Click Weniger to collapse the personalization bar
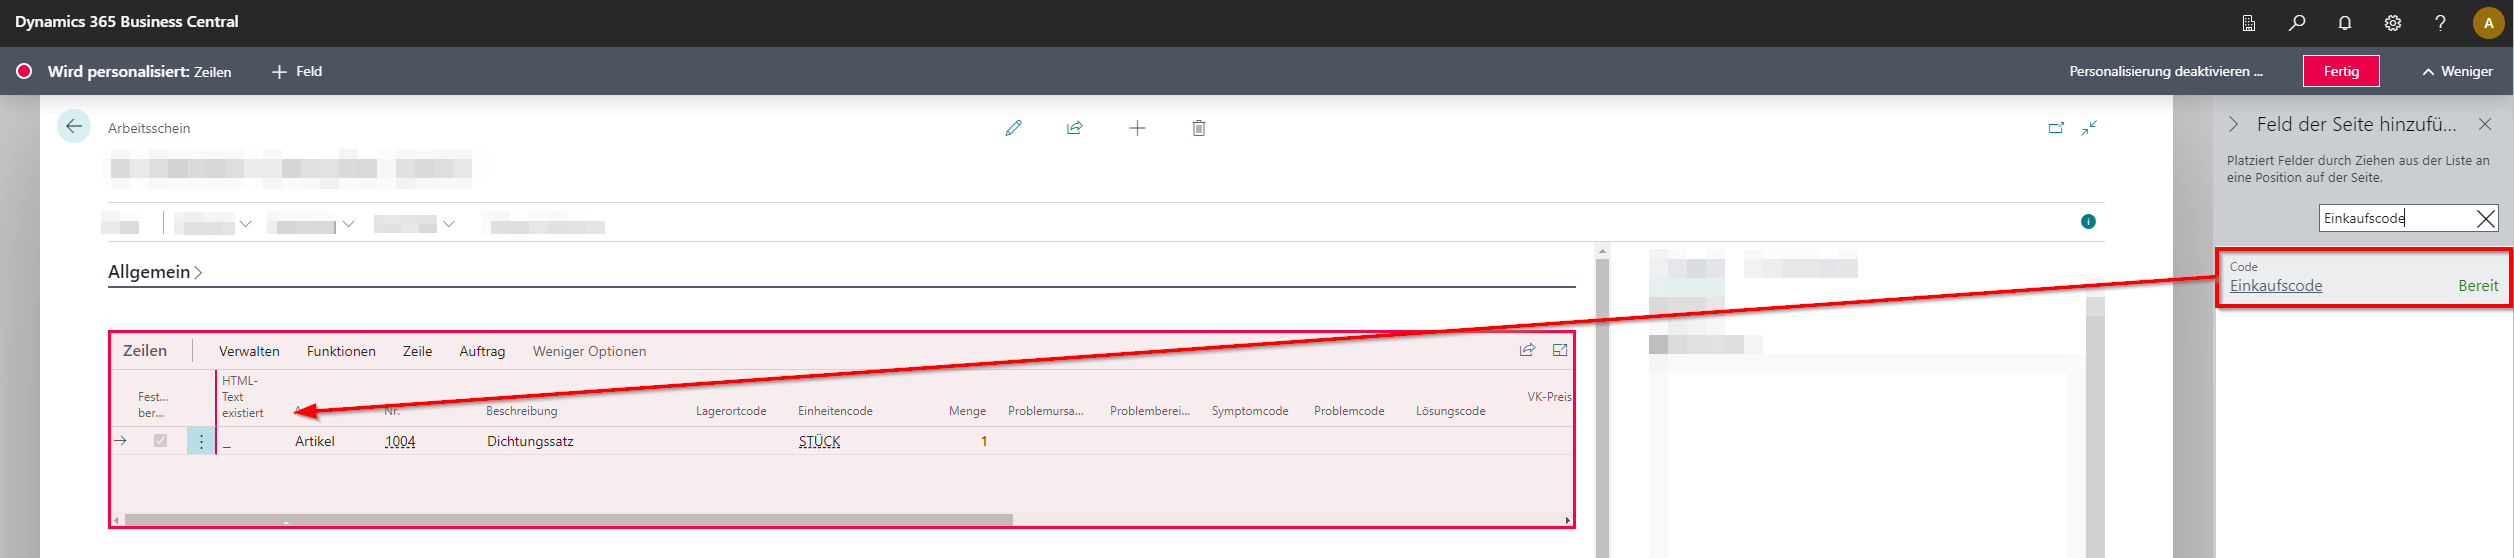 pyautogui.click(x=2457, y=71)
